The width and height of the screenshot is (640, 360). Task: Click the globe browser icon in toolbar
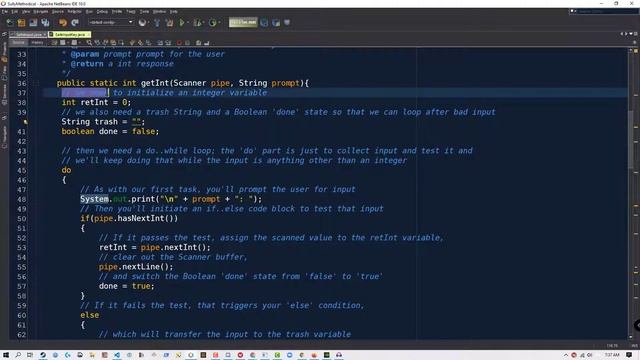pyautogui.click(x=142, y=23)
